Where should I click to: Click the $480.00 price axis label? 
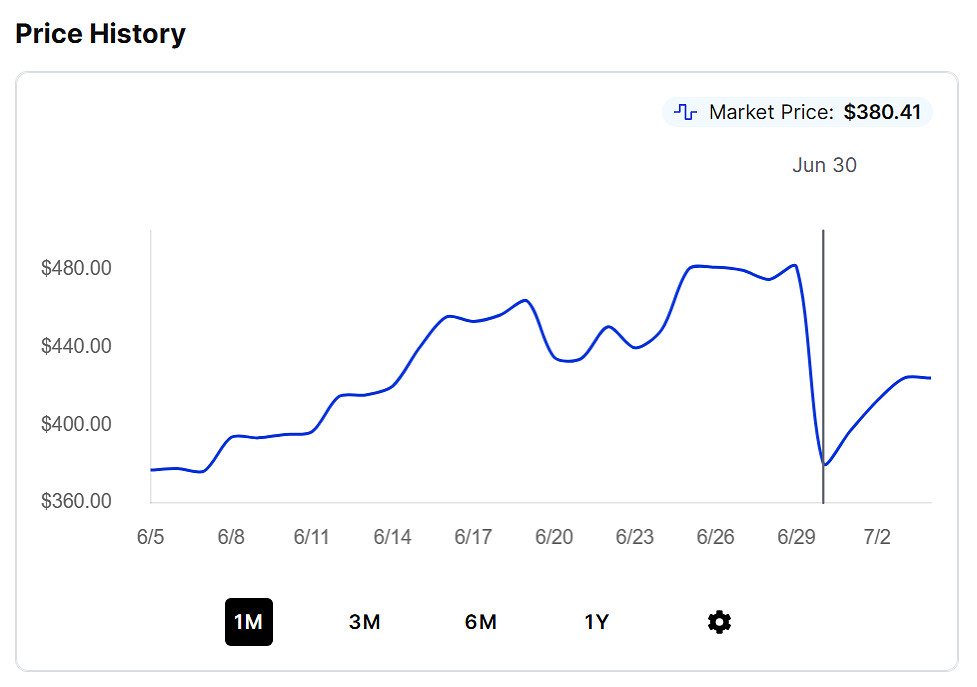point(76,268)
